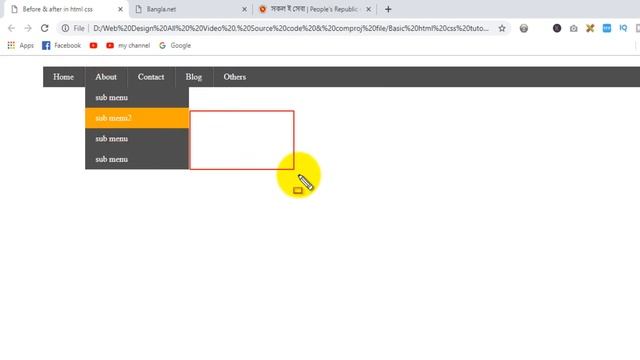
Task: Open the first red YouTube bookmark icon
Action: point(93,45)
